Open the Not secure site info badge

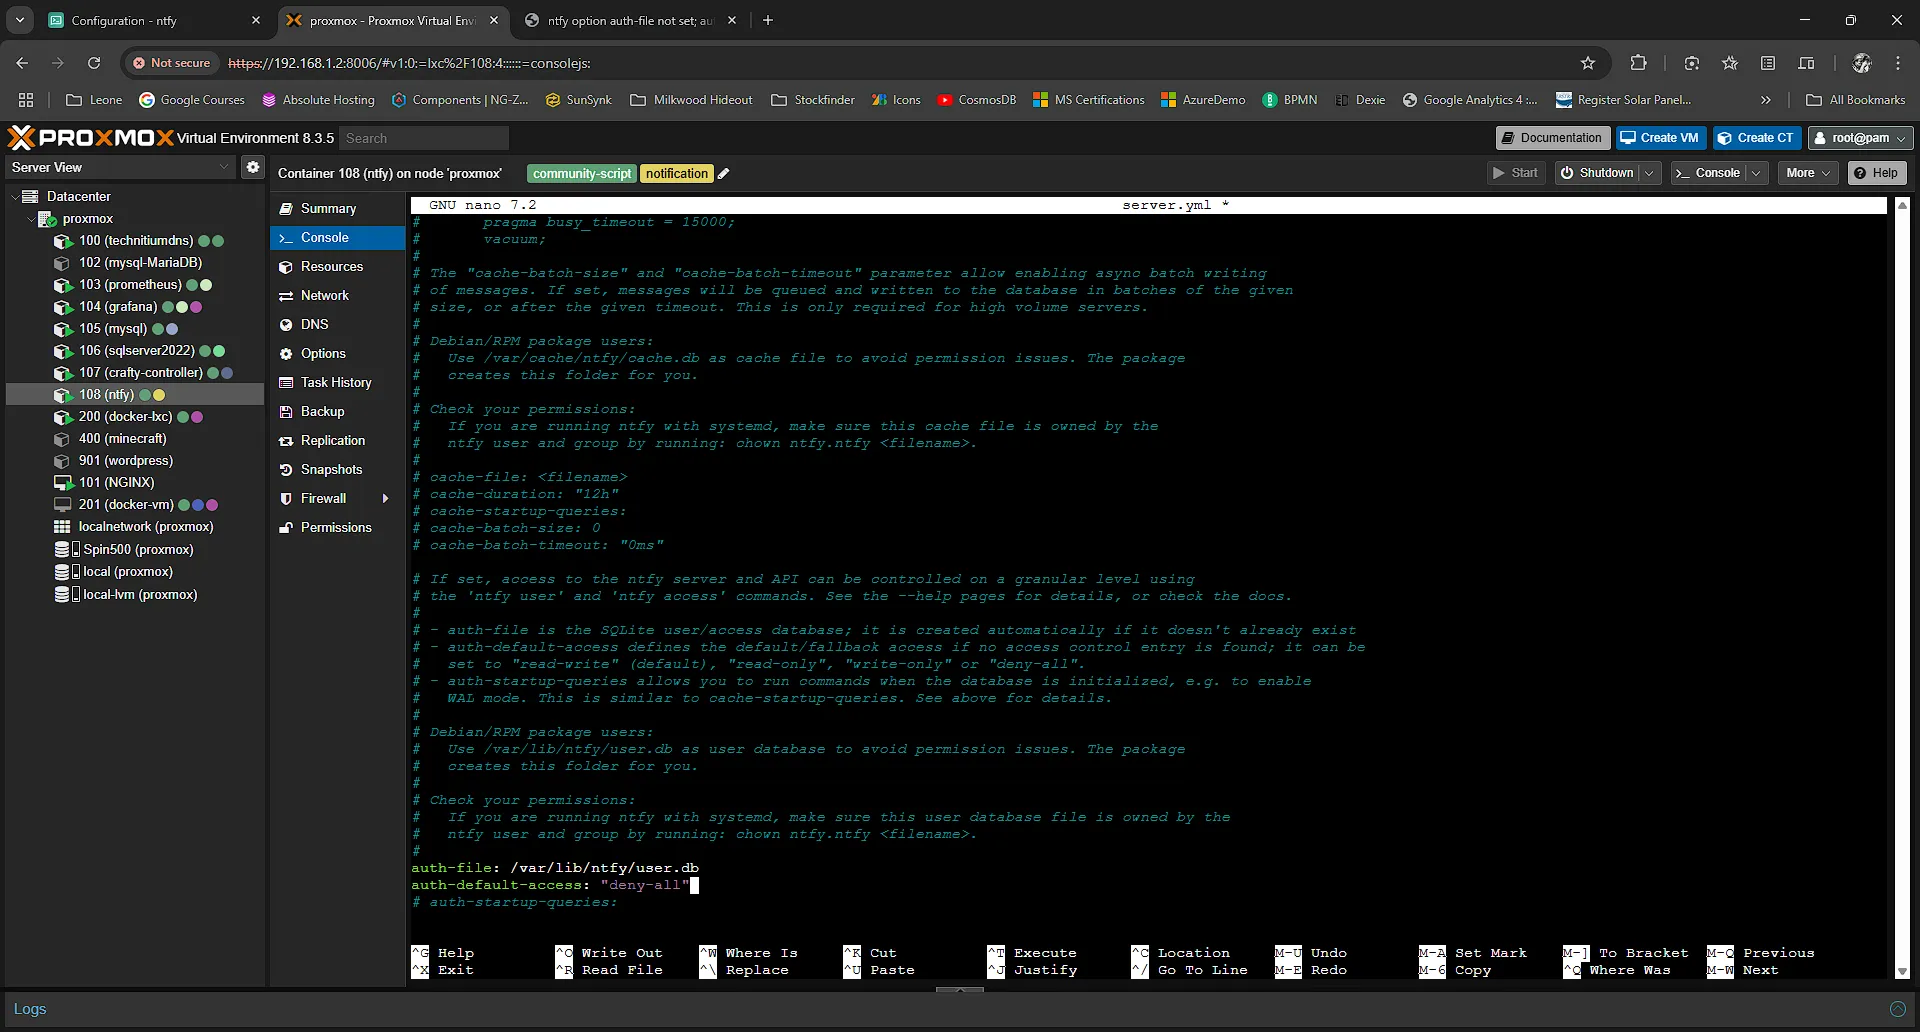click(x=172, y=63)
